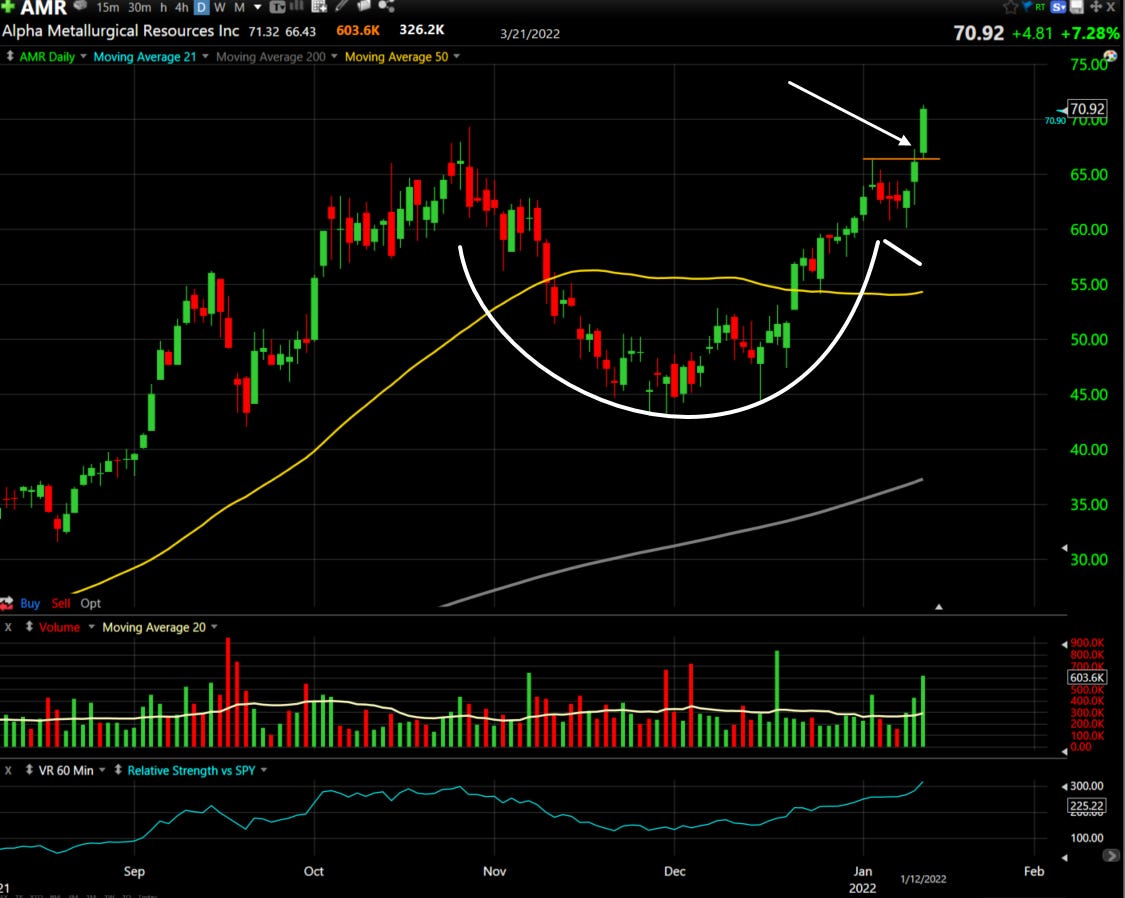Click the Sell button
This screenshot has width=1125, height=898.
(61, 603)
